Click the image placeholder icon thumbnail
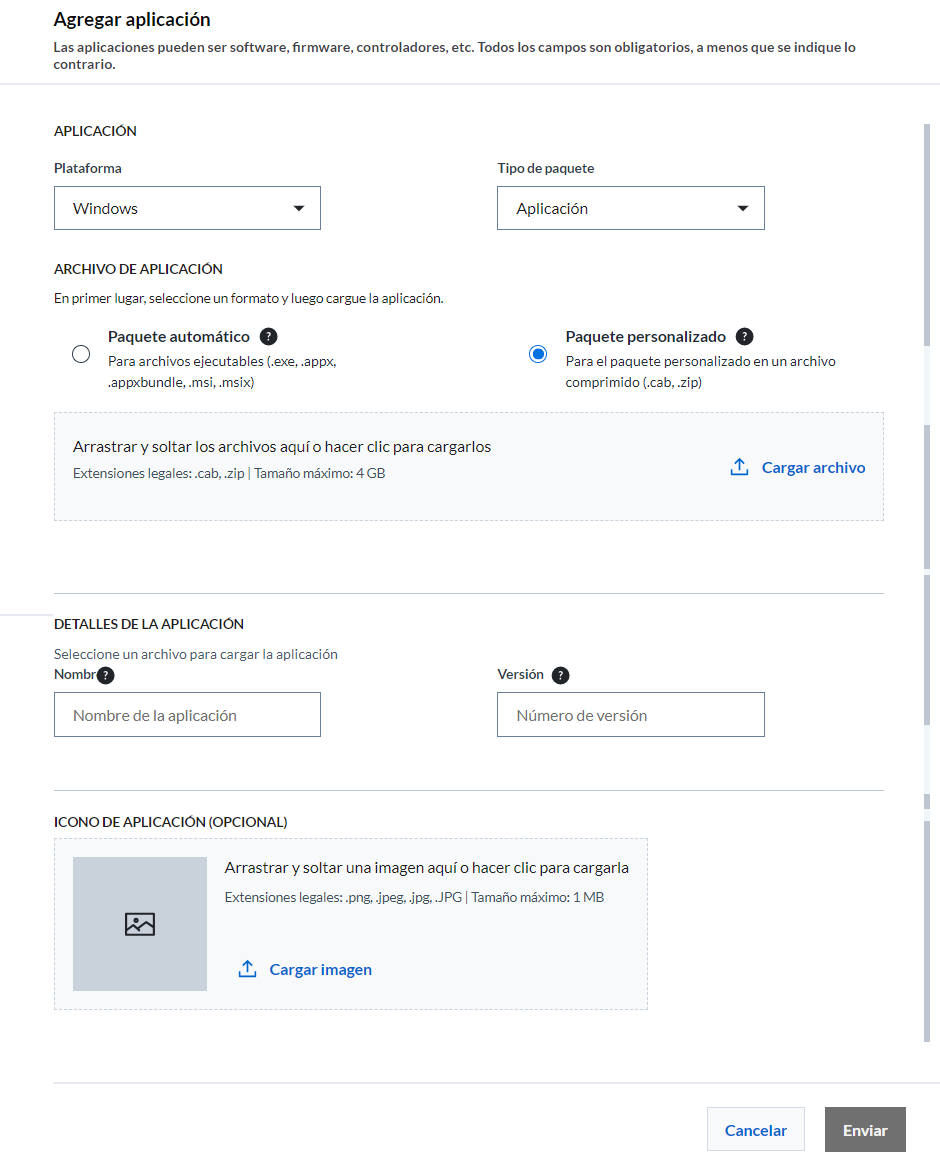The width and height of the screenshot is (940, 1176). coord(140,924)
